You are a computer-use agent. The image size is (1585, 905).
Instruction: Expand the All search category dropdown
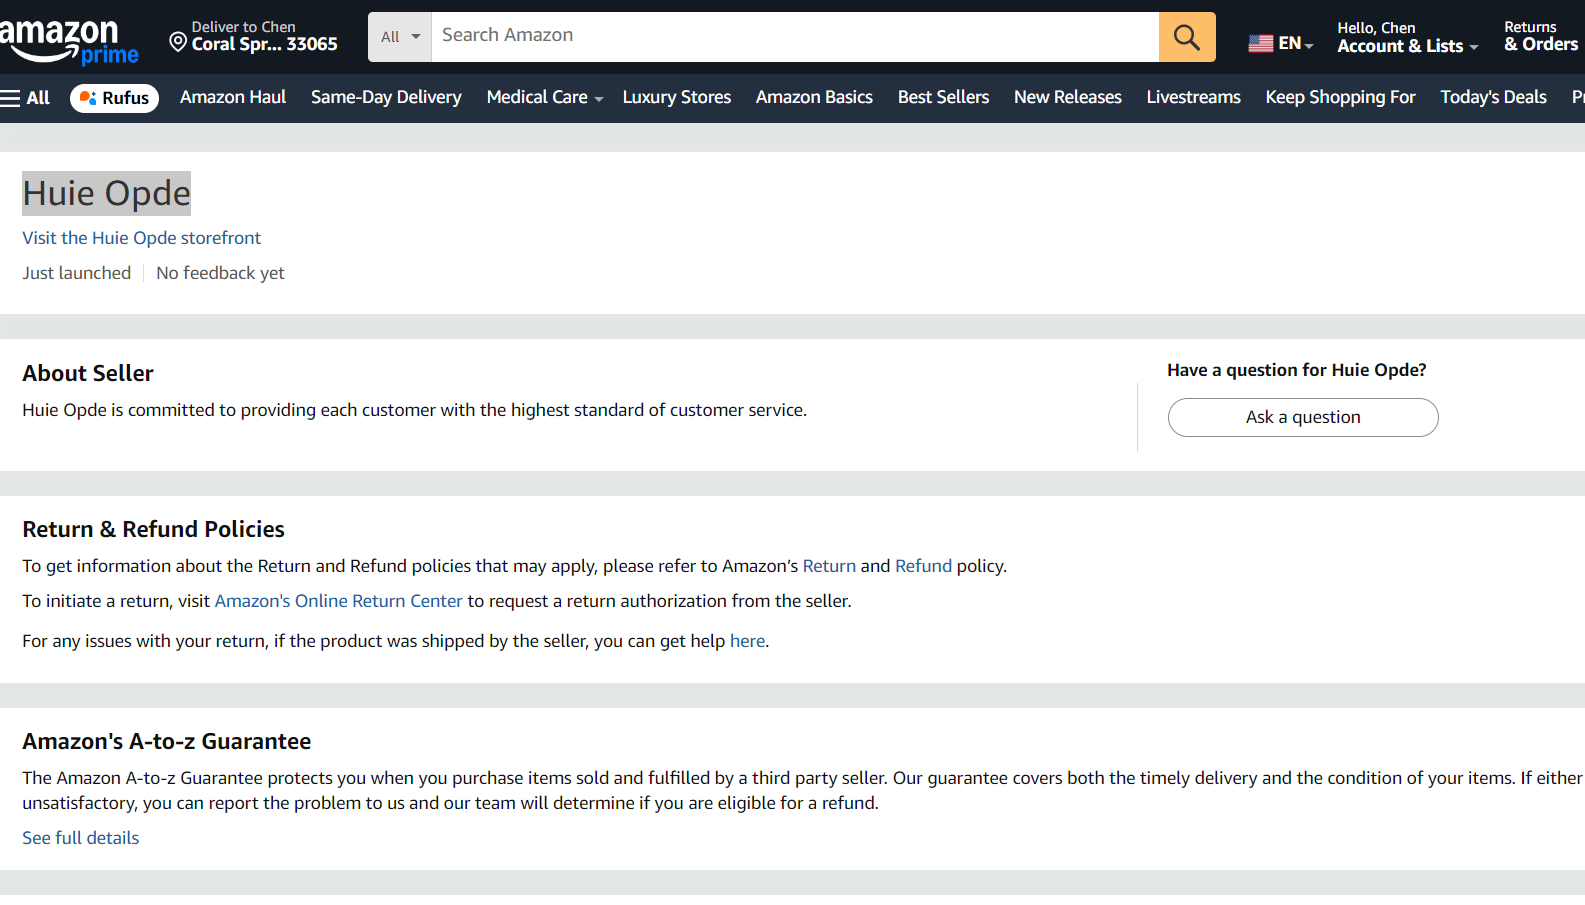click(400, 37)
